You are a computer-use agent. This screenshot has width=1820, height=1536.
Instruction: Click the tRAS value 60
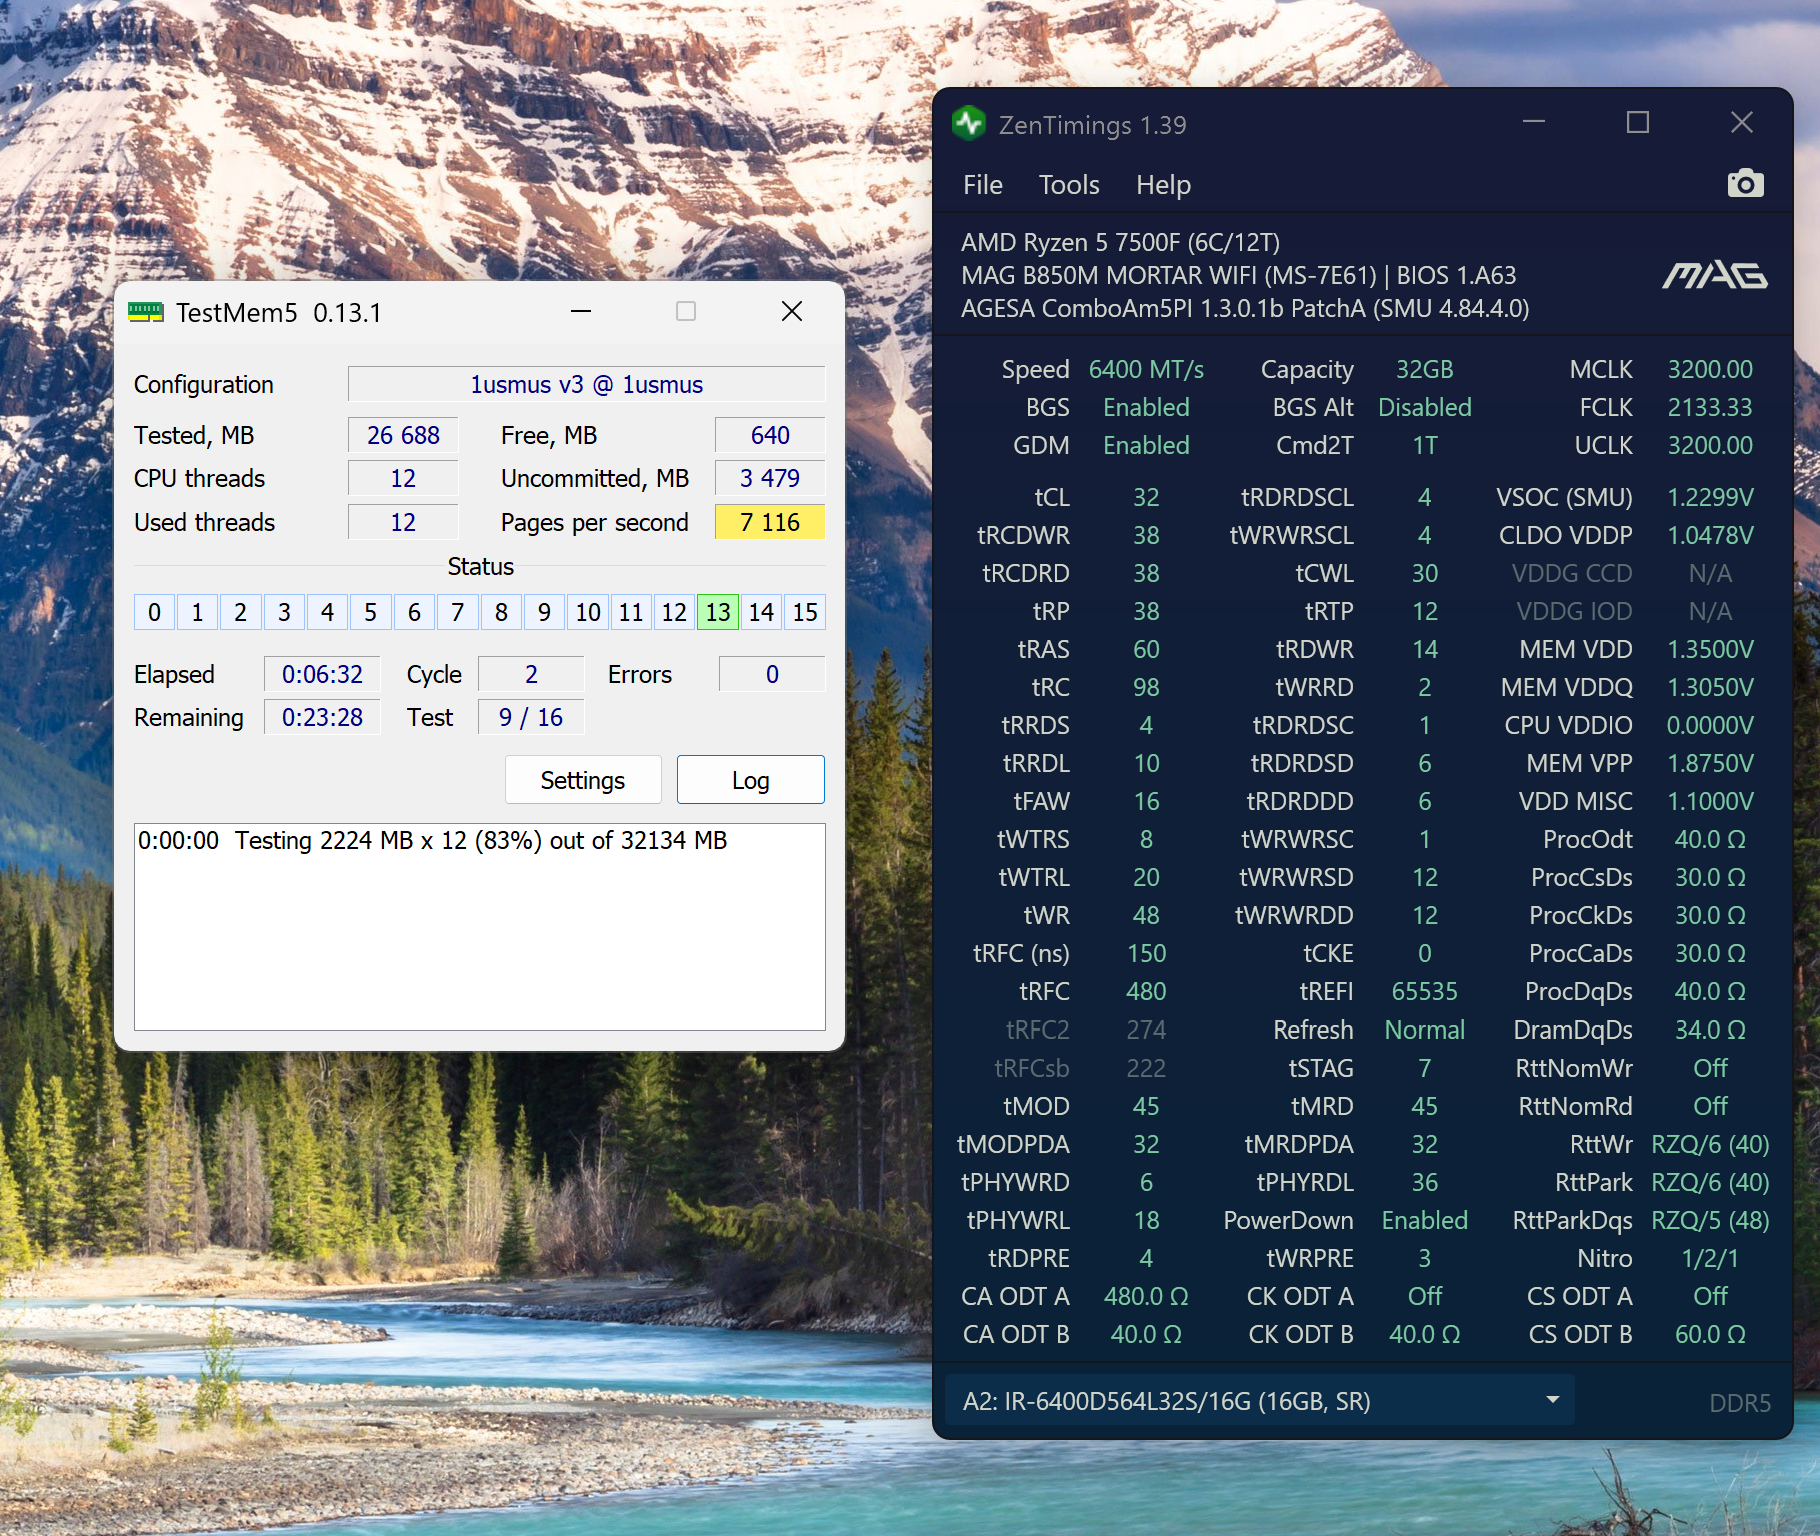click(1146, 649)
